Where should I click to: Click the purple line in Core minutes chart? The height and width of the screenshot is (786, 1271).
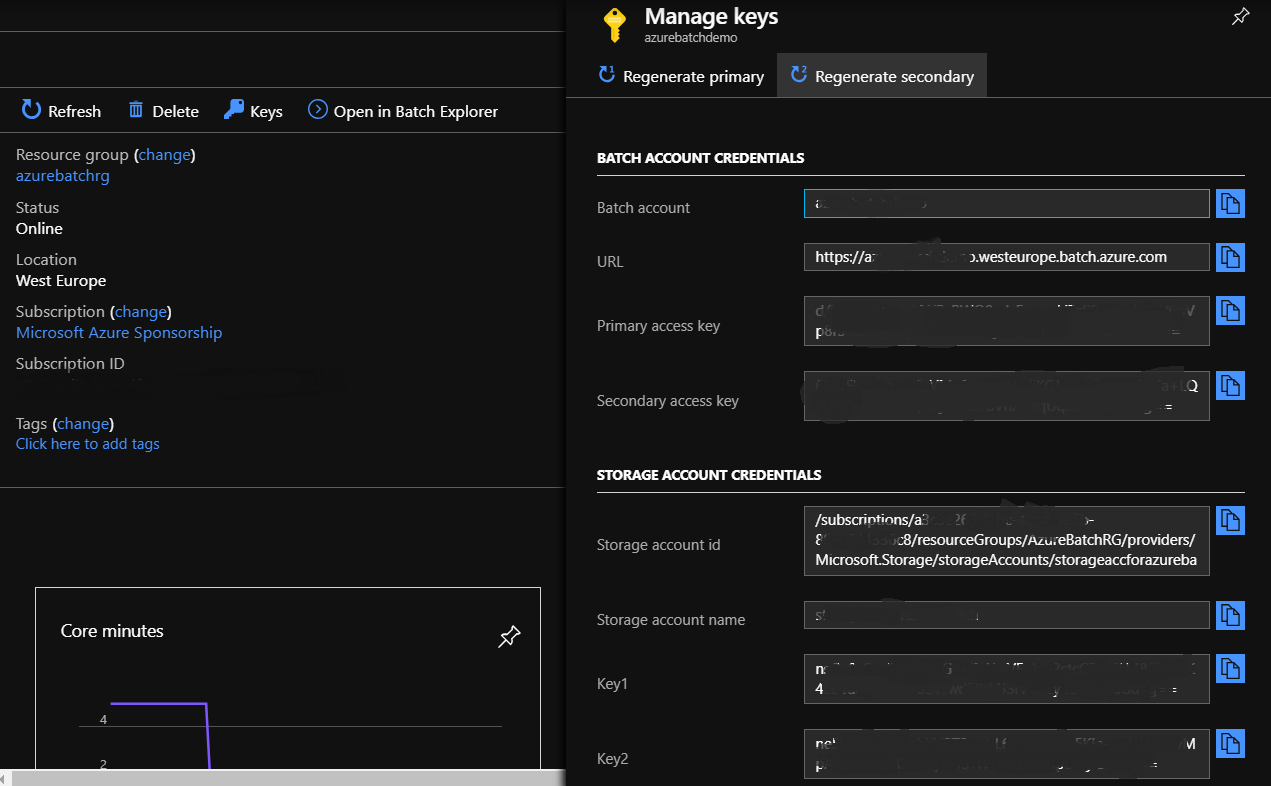pos(158,704)
